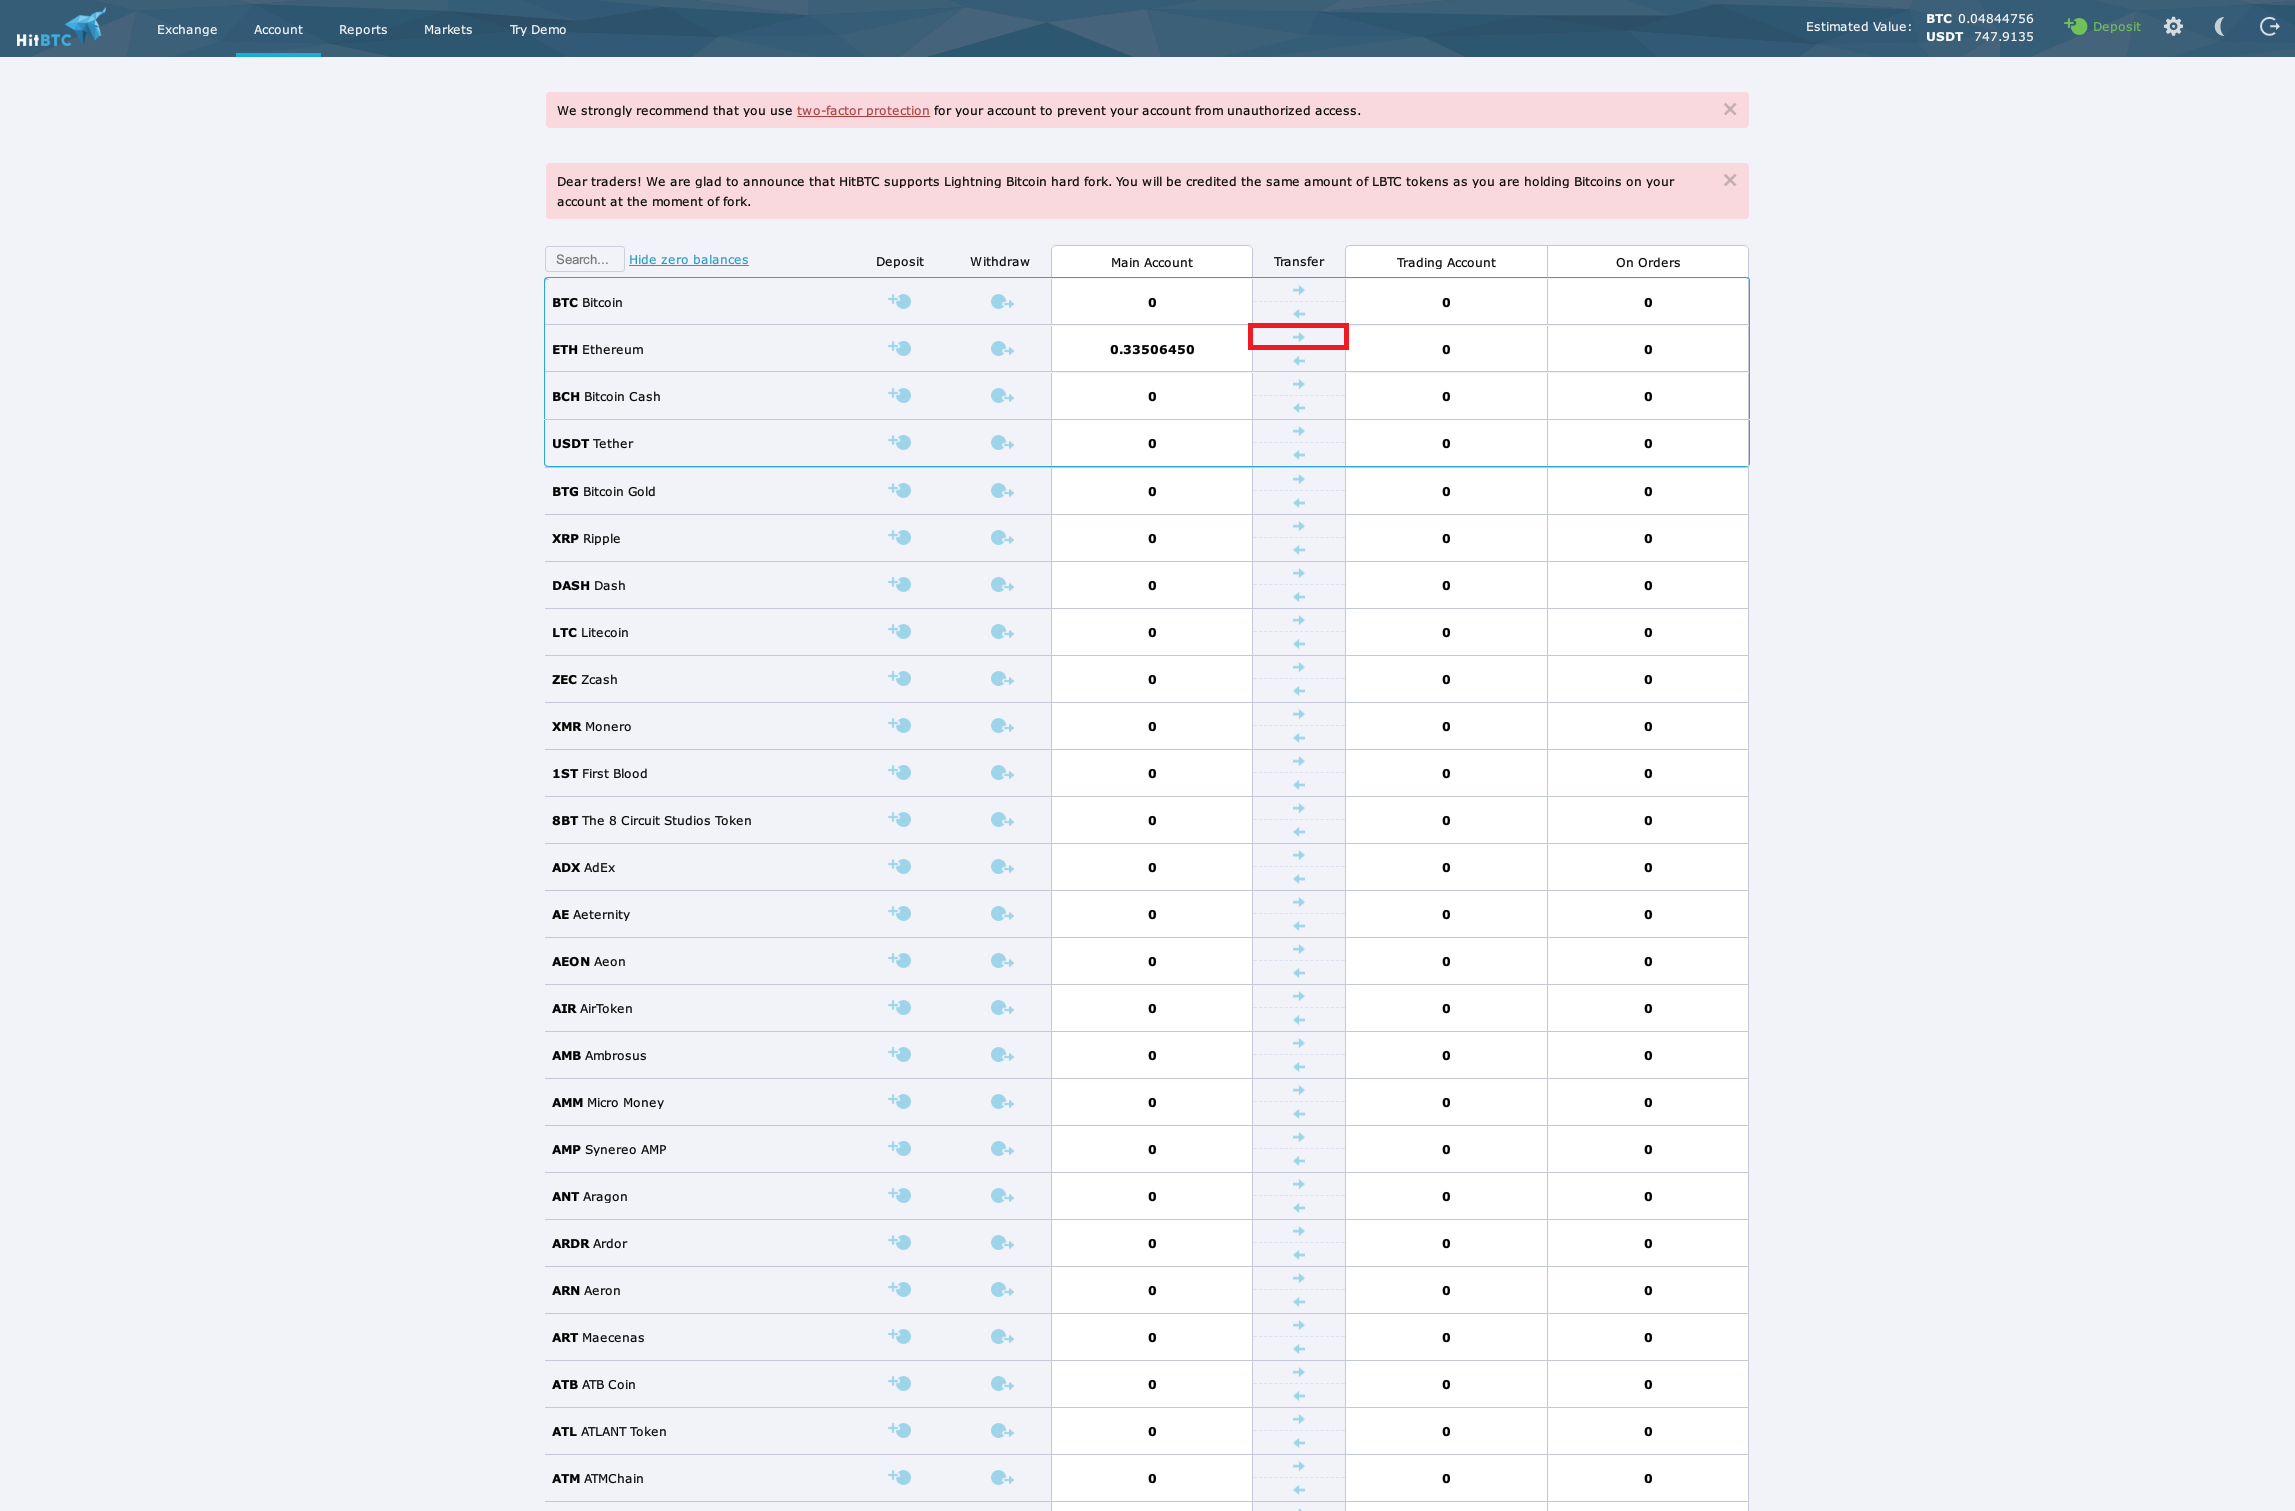Transfer BTC to trading account arrow
The height and width of the screenshot is (1511, 2295).
(x=1298, y=290)
